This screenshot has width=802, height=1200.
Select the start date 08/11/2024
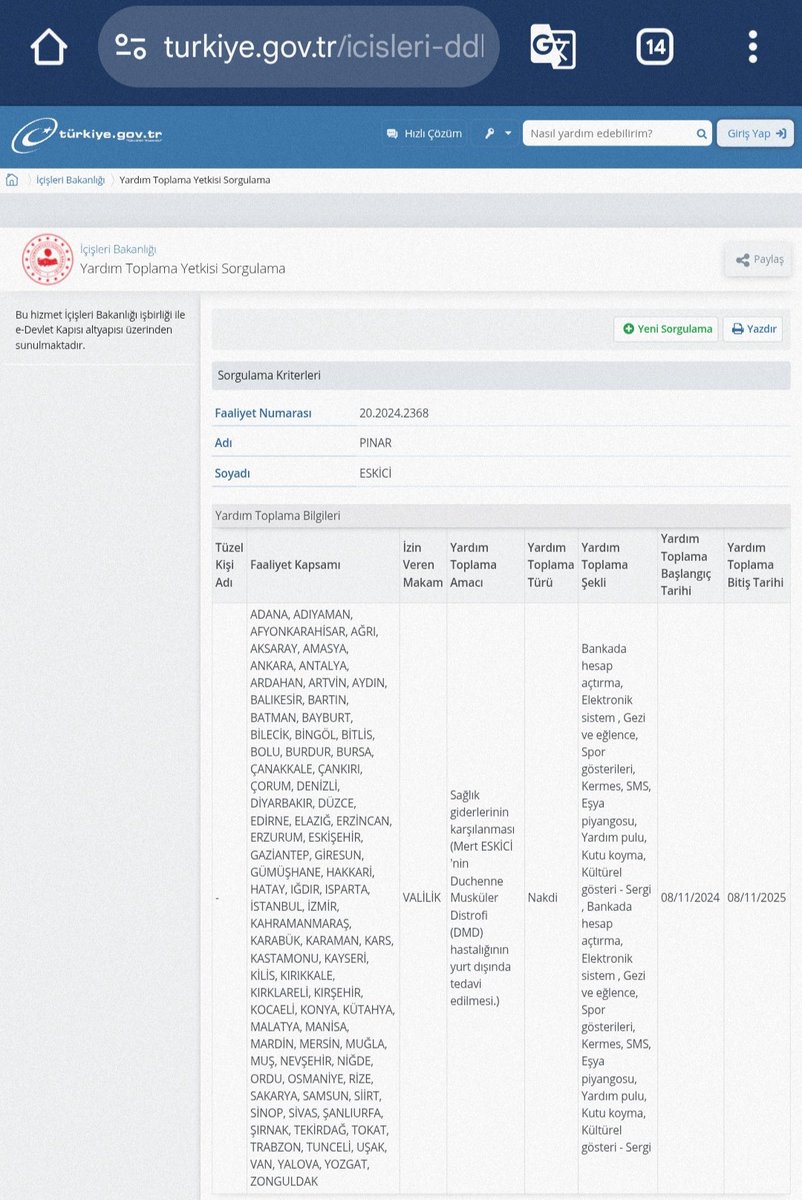(x=690, y=898)
